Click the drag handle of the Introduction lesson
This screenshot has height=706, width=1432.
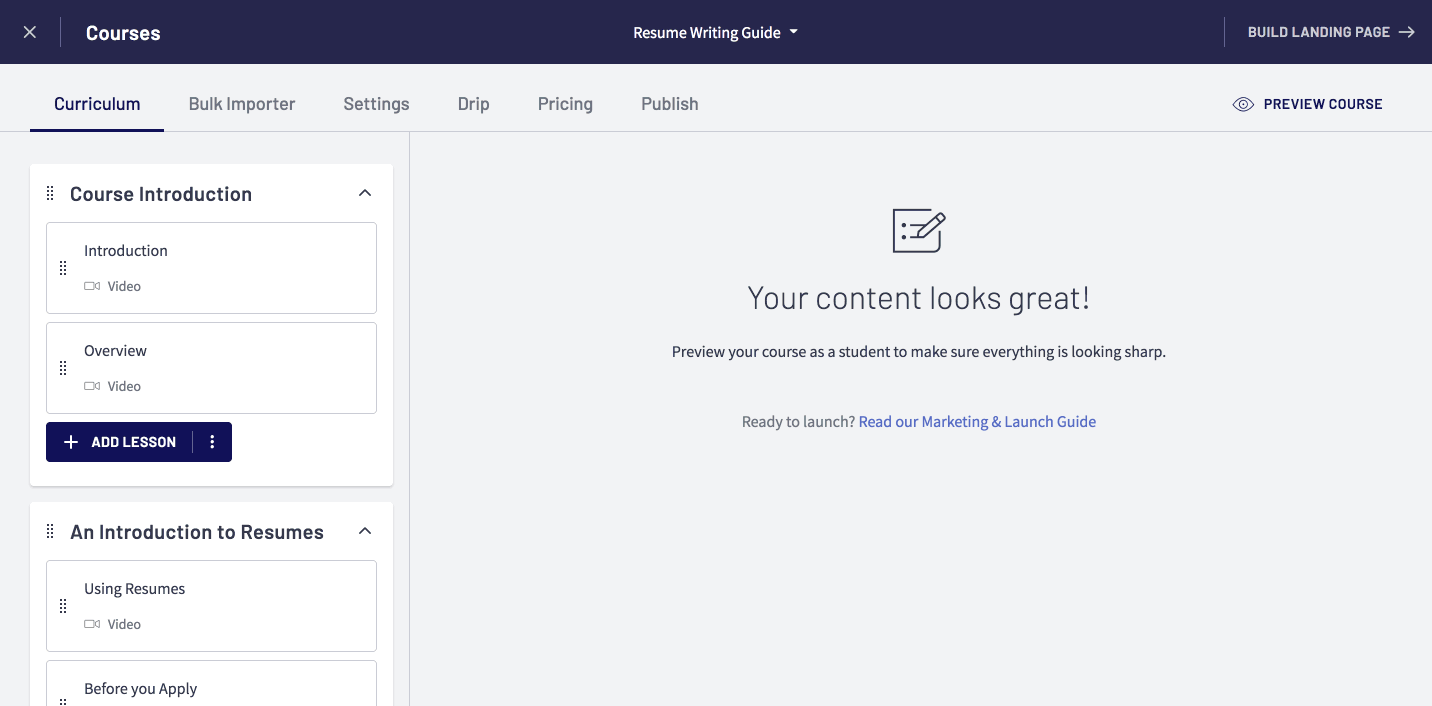point(63,268)
